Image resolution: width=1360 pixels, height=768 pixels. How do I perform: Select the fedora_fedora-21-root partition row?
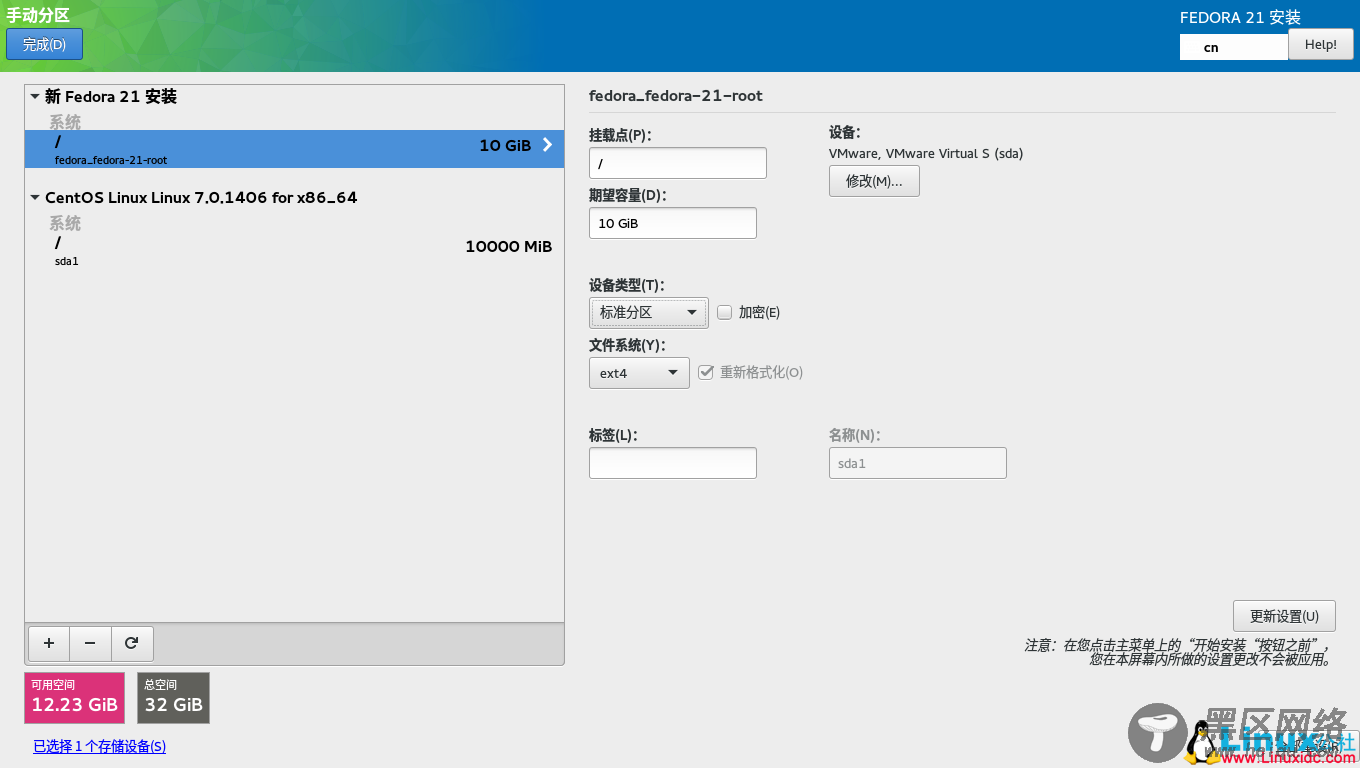coord(294,149)
